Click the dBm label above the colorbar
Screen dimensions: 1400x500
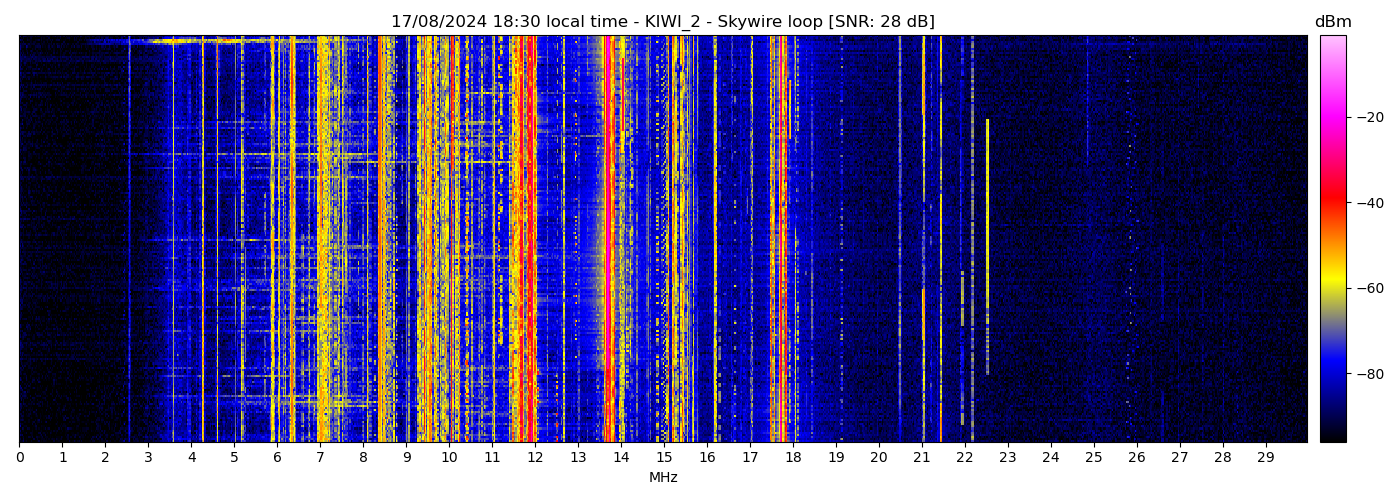[x=1332, y=22]
